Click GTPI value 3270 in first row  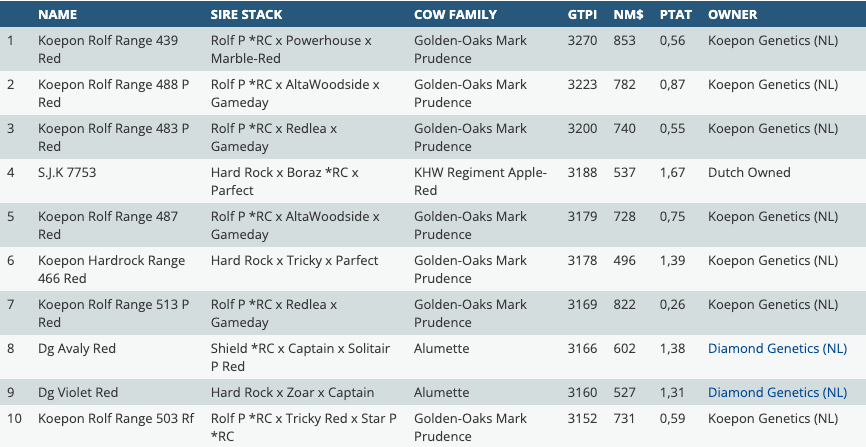pyautogui.click(x=581, y=40)
